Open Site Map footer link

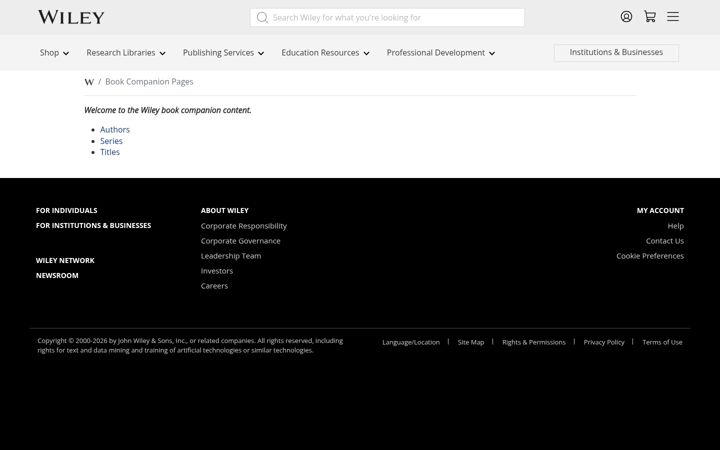point(471,342)
